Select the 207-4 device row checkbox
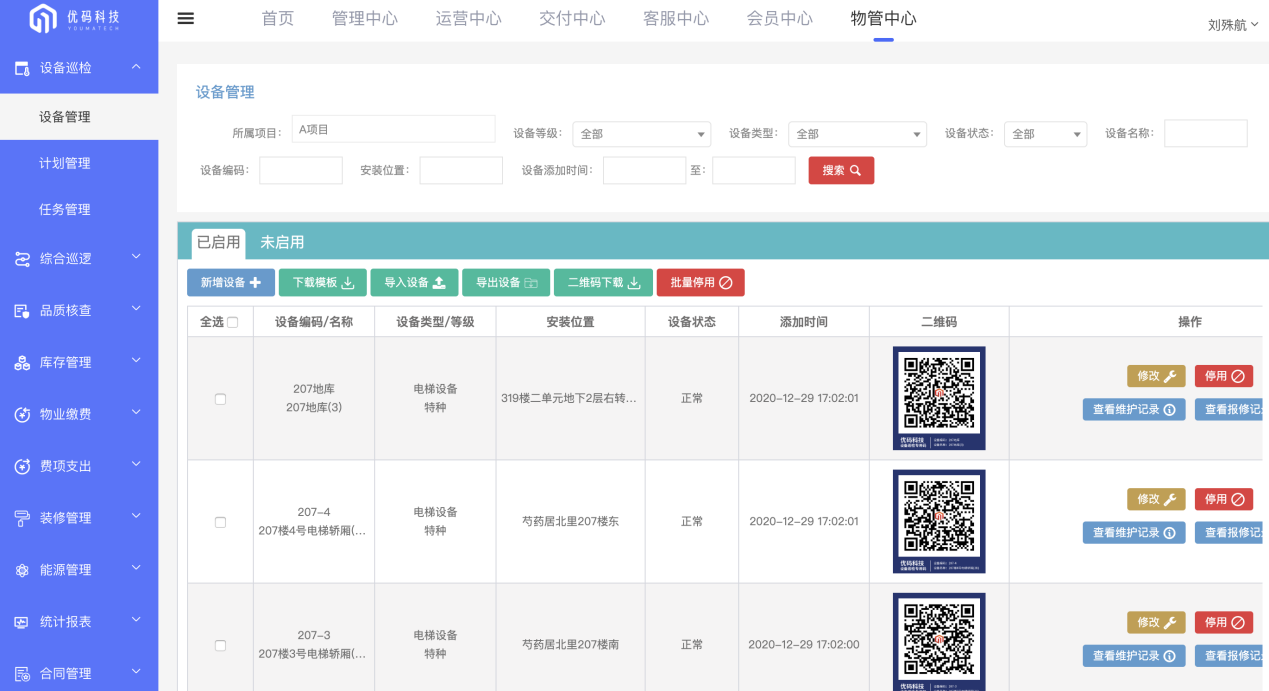 tap(220, 522)
